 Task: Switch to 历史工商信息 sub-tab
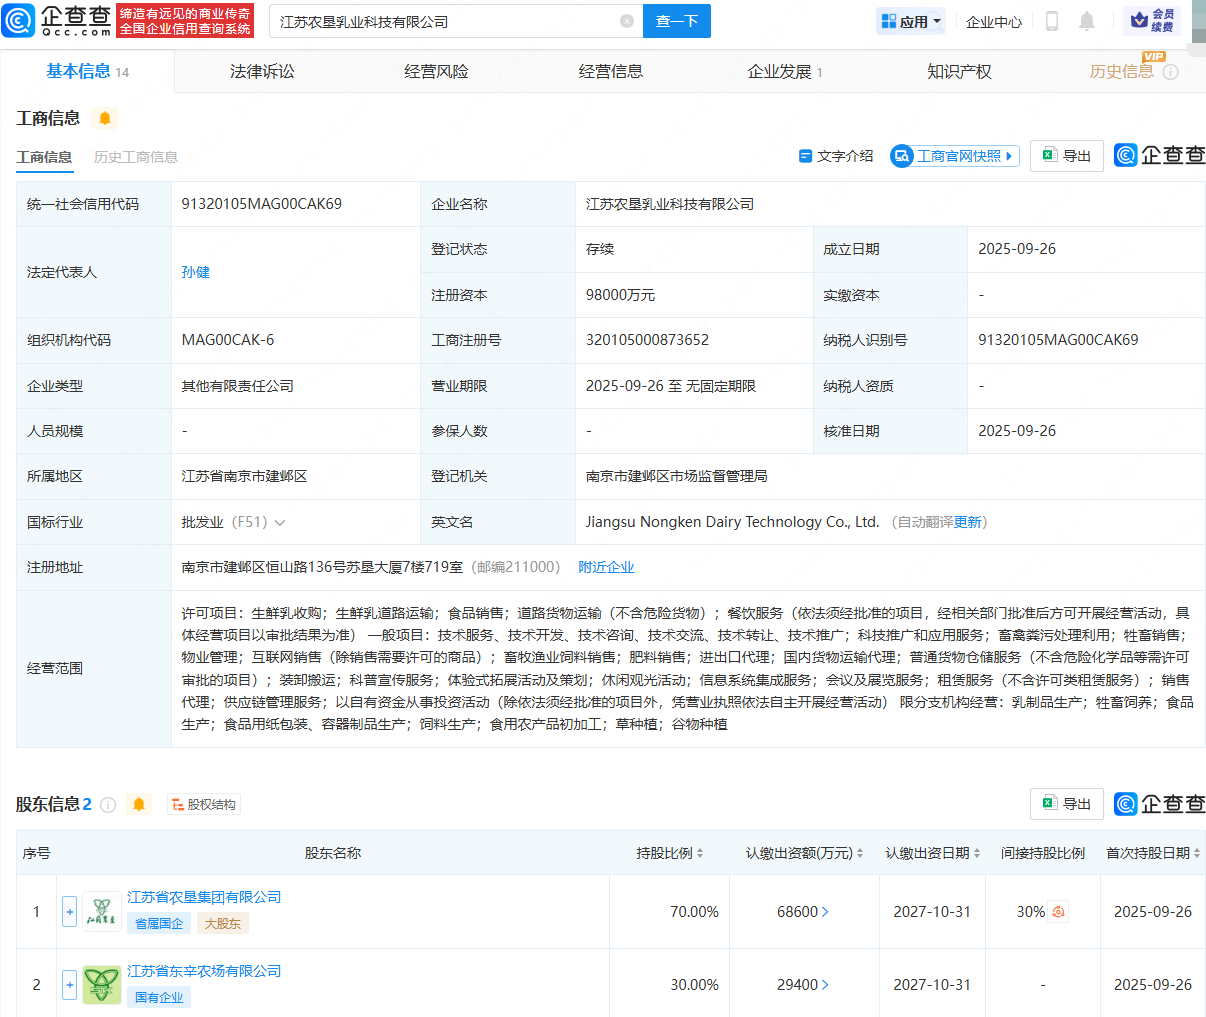point(136,157)
